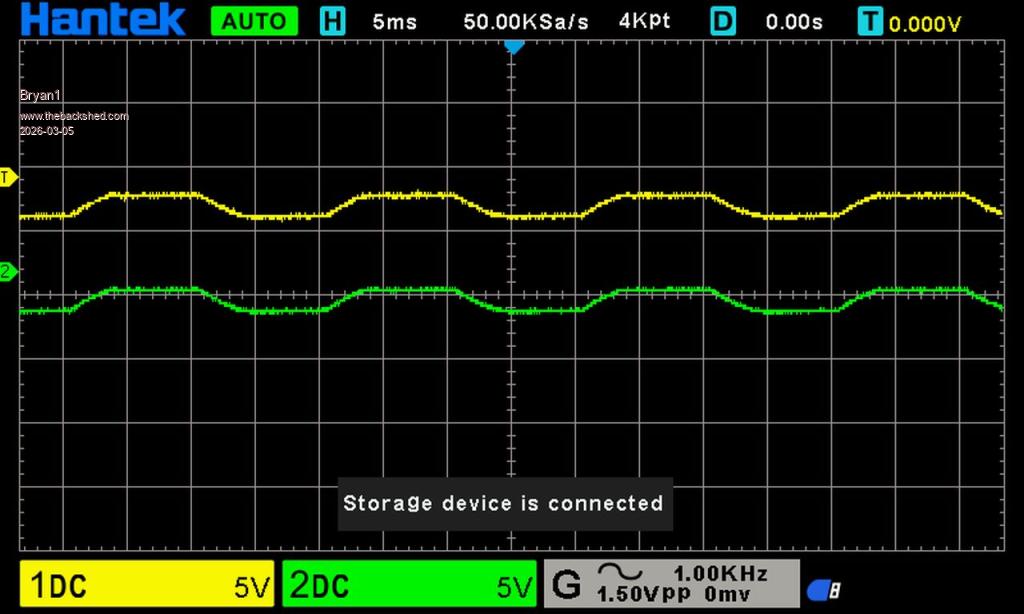Click the H horizontal timebase icon

(332, 21)
